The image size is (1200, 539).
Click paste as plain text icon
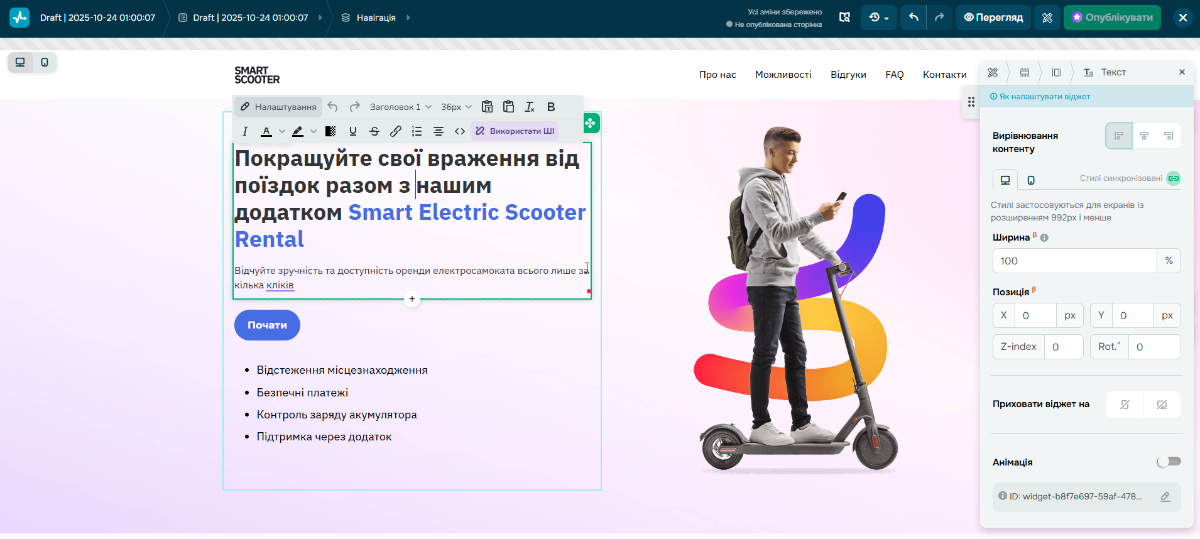click(487, 106)
